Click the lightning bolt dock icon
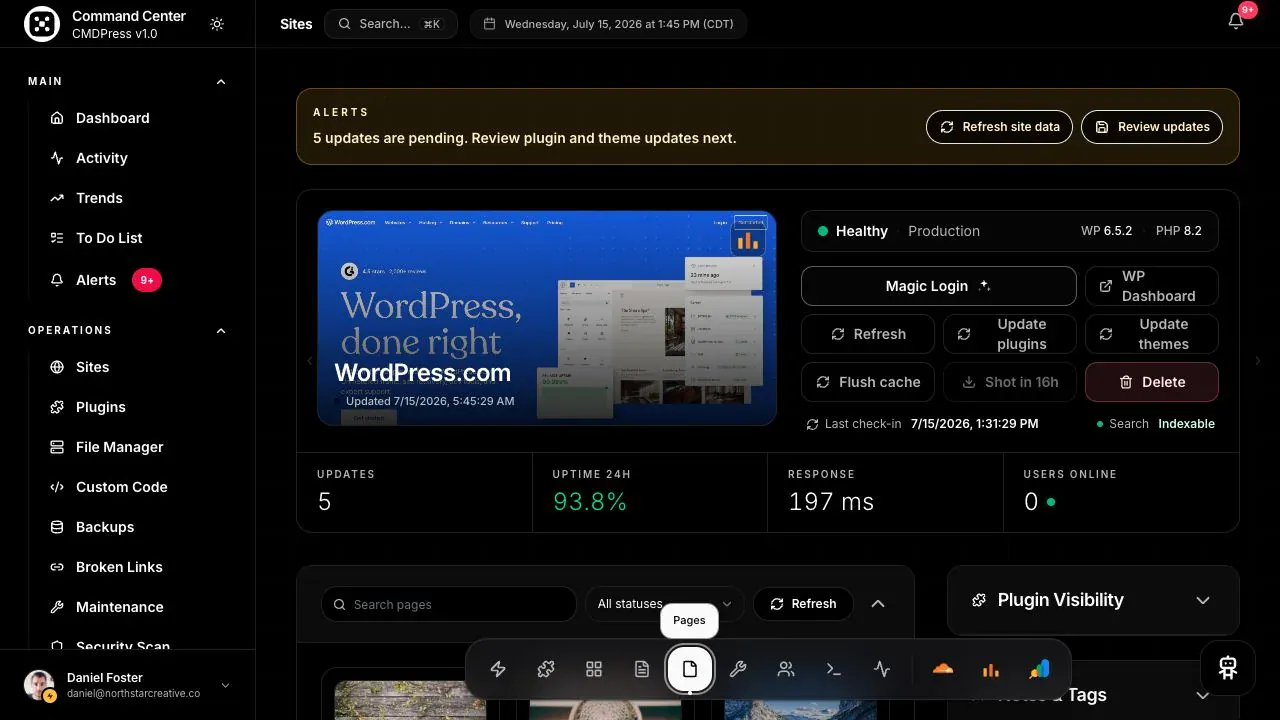 (498, 670)
